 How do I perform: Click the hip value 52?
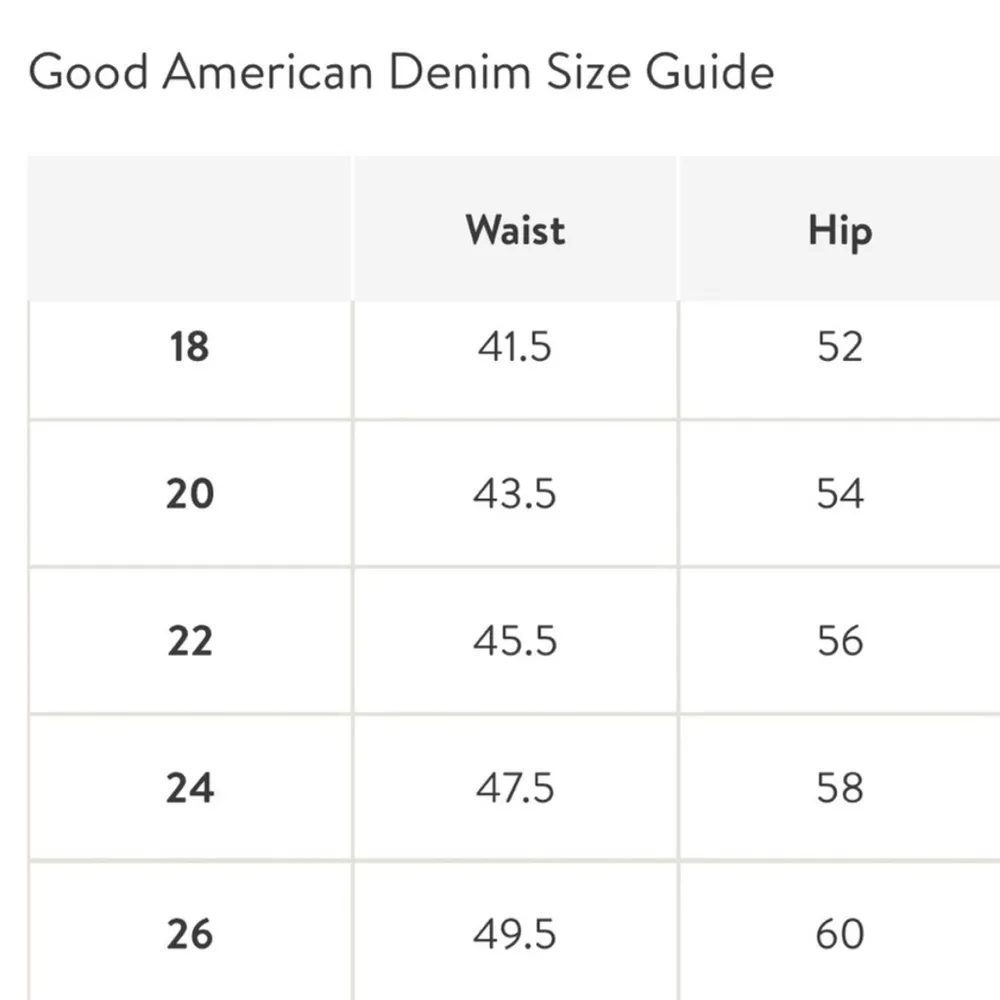click(839, 347)
